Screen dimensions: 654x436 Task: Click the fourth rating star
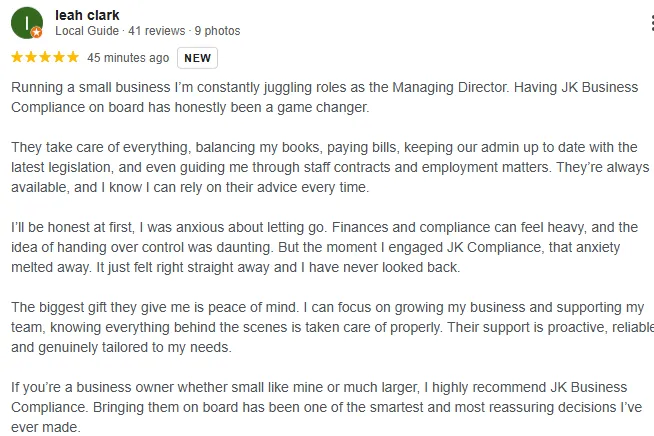click(59, 58)
